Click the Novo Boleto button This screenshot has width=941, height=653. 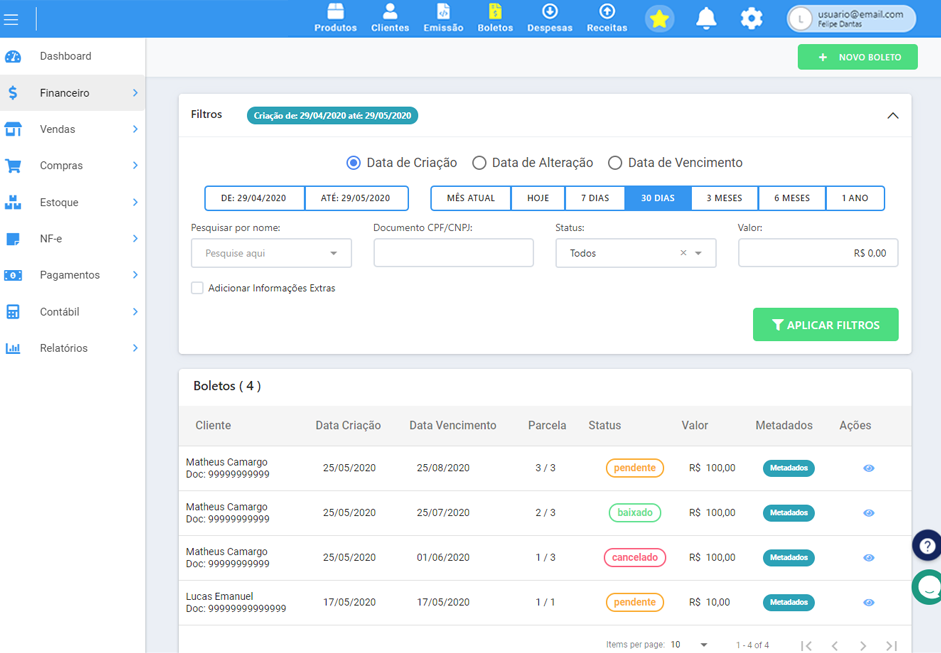pyautogui.click(x=858, y=57)
